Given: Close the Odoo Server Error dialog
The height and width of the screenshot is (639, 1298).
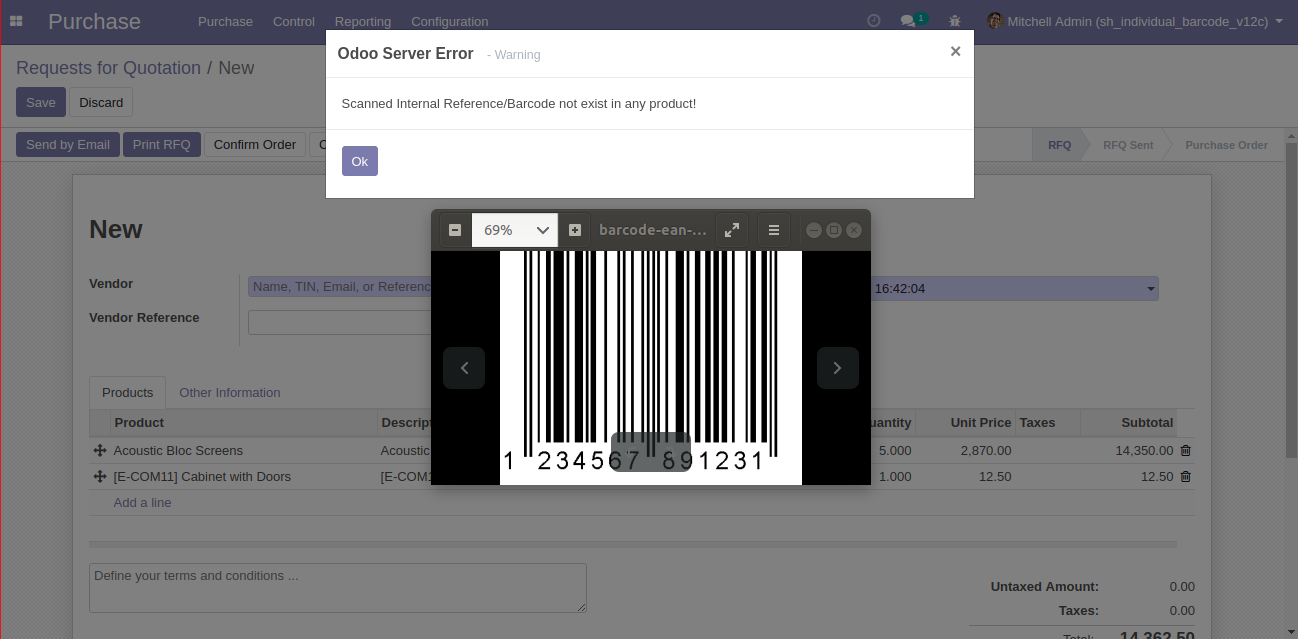Looking at the screenshot, I should coord(955,52).
